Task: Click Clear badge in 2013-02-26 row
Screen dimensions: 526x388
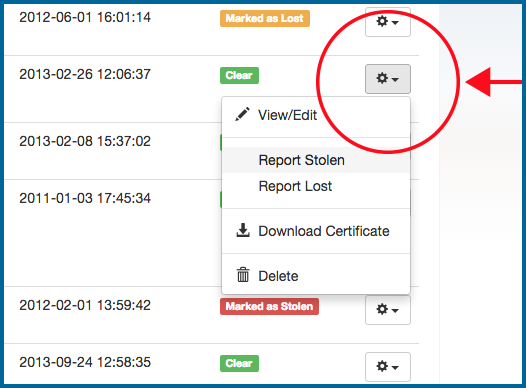Action: [x=239, y=75]
